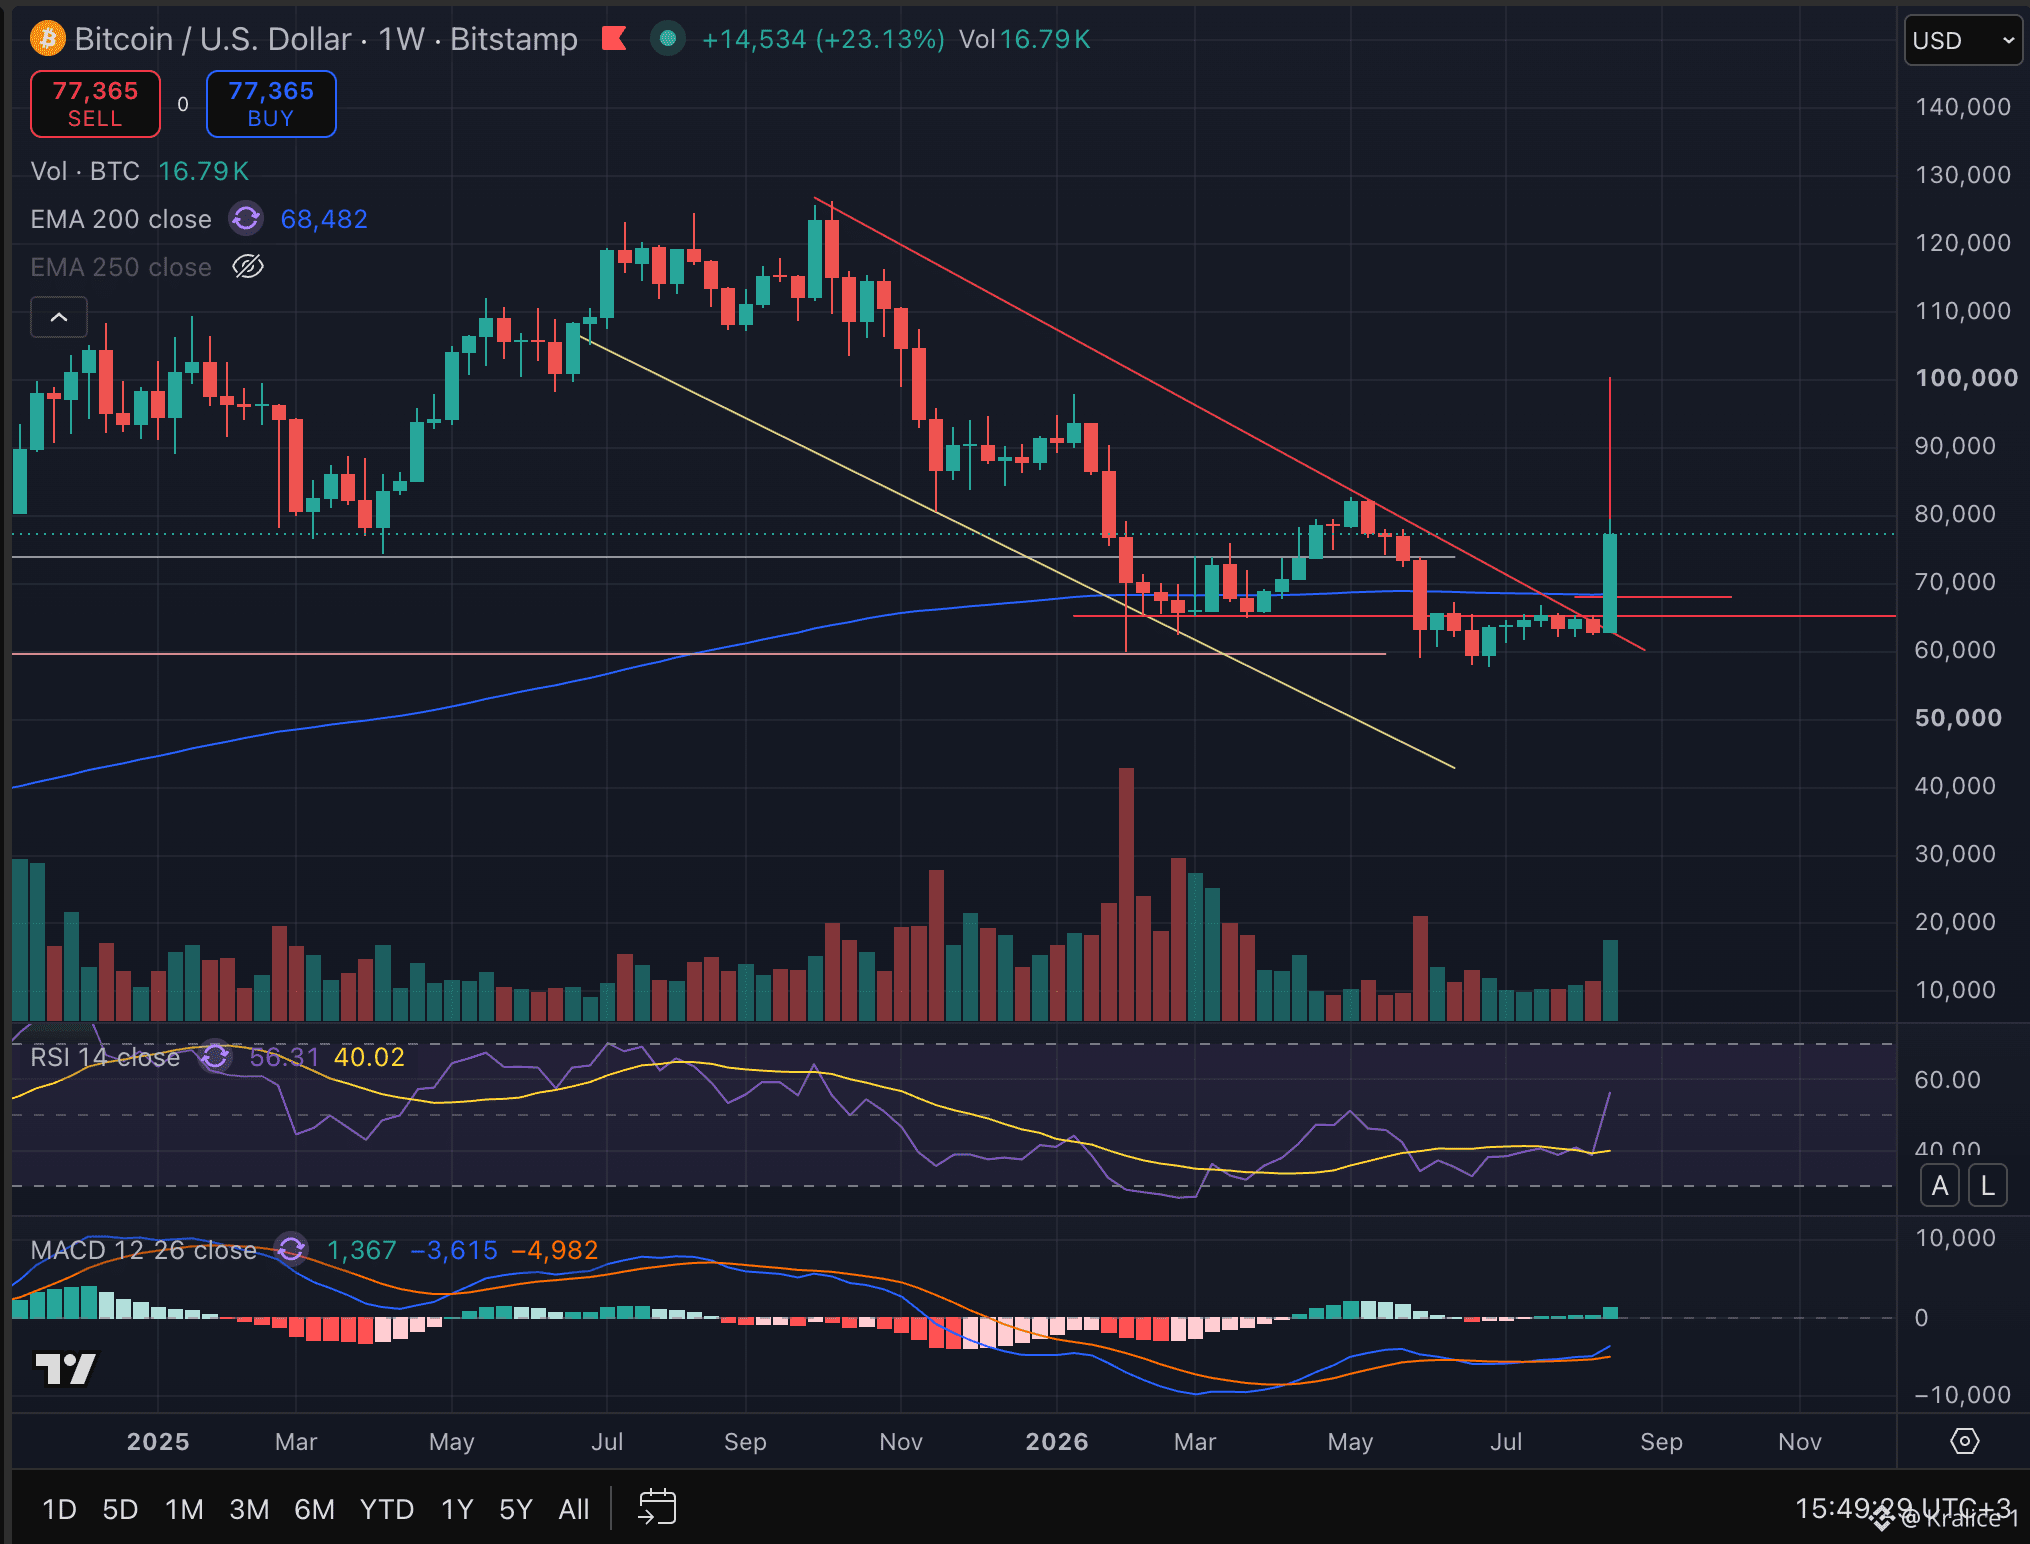Click the Bitcoin logo icon beside the symbol
This screenshot has height=1544, width=2030.
coord(48,39)
